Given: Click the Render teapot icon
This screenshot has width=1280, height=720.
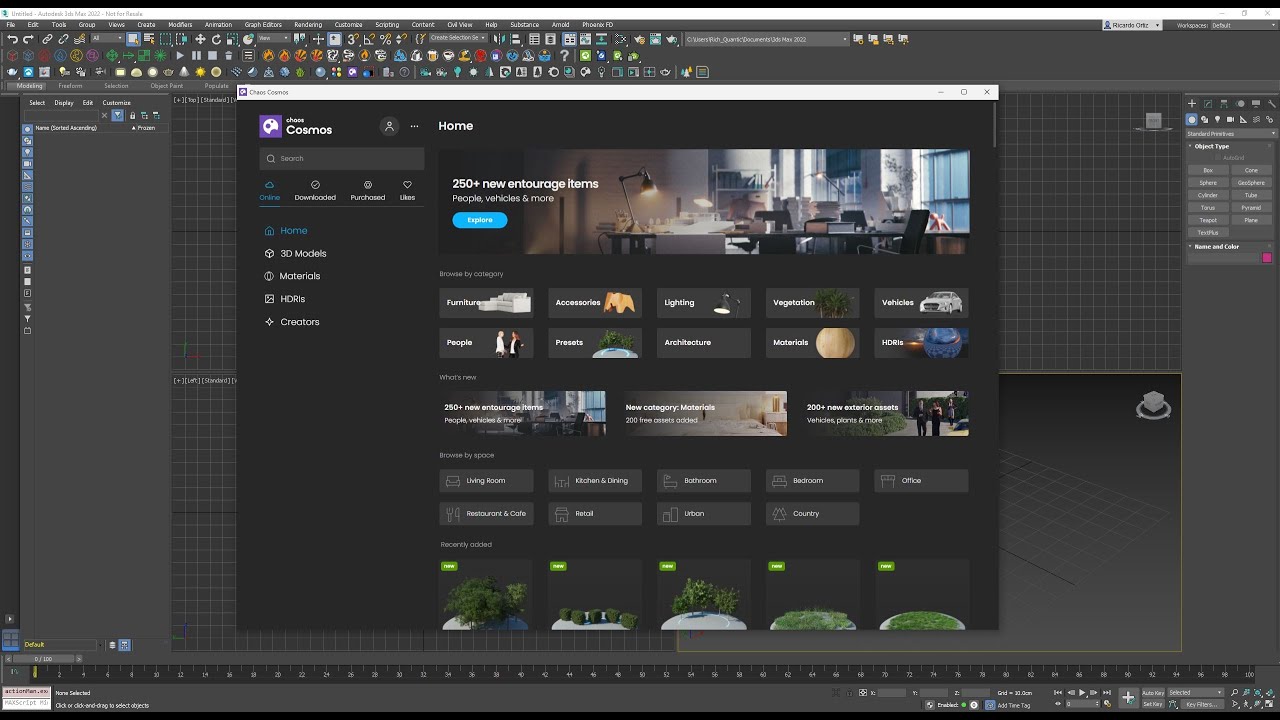Looking at the screenshot, I should pyautogui.click(x=670, y=39).
